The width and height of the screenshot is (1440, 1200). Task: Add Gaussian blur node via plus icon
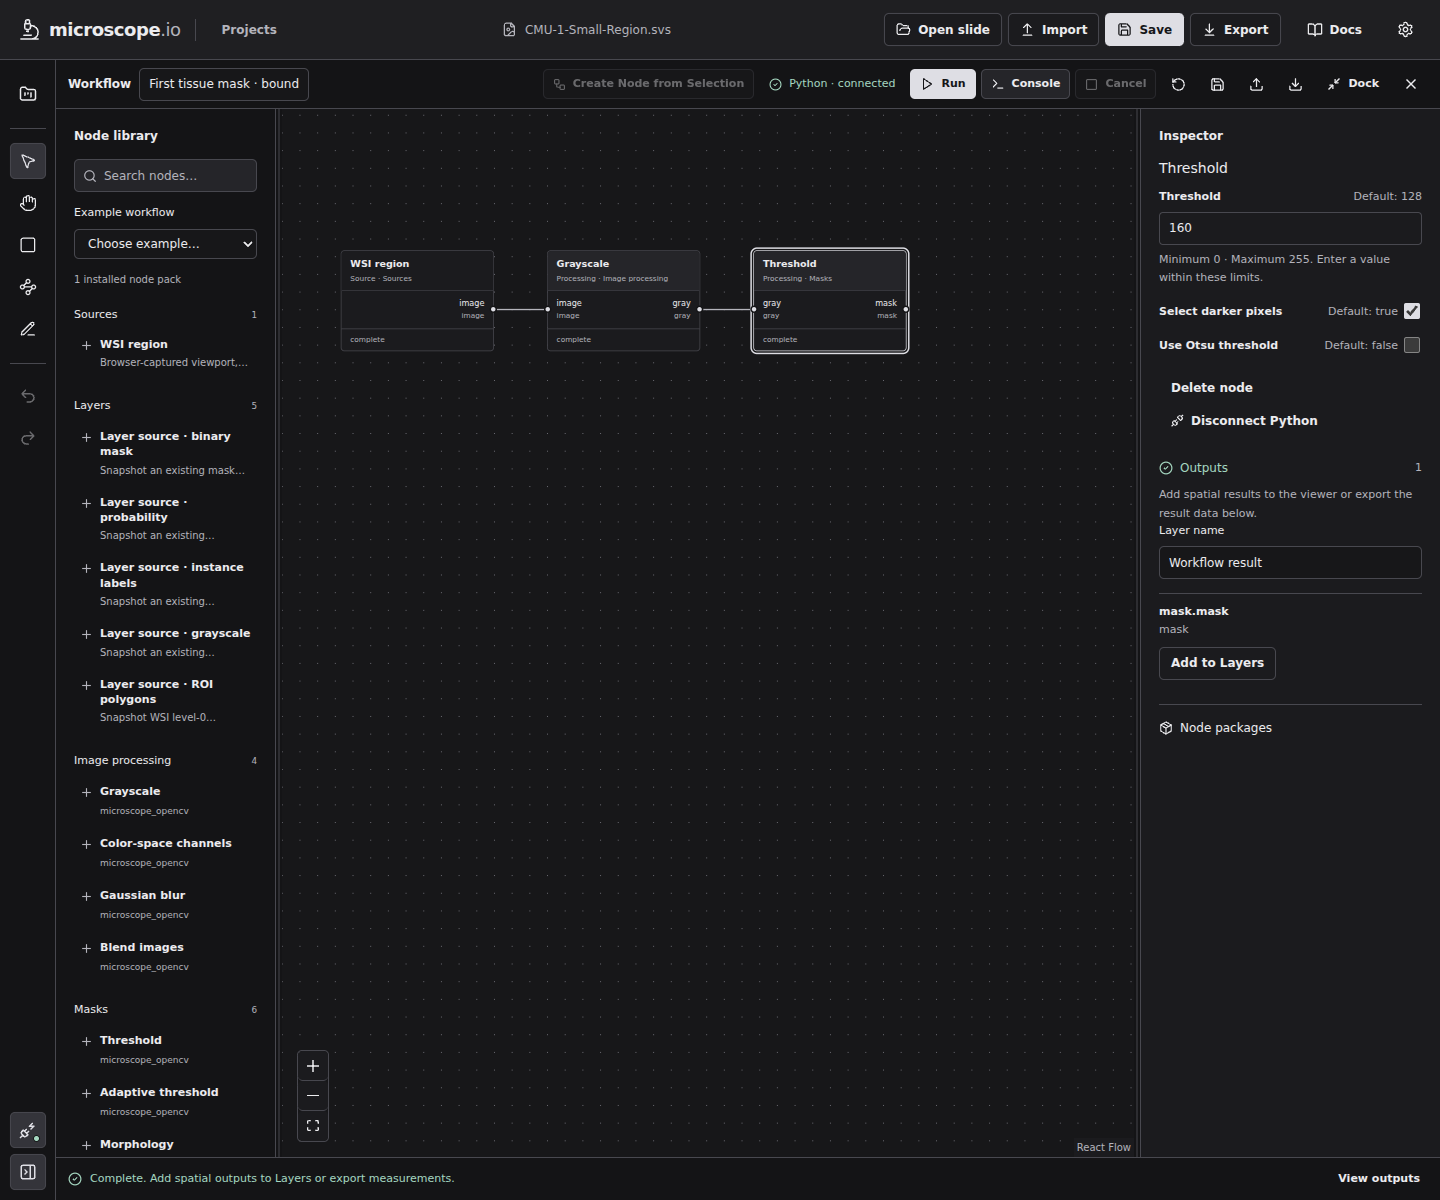coord(87,896)
